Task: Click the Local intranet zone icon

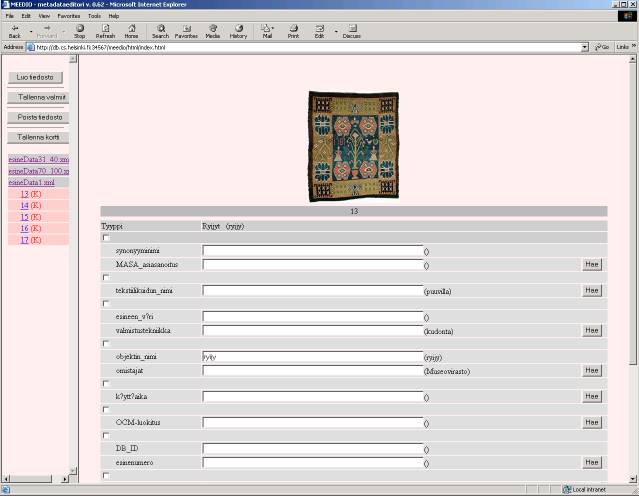Action: [566, 489]
